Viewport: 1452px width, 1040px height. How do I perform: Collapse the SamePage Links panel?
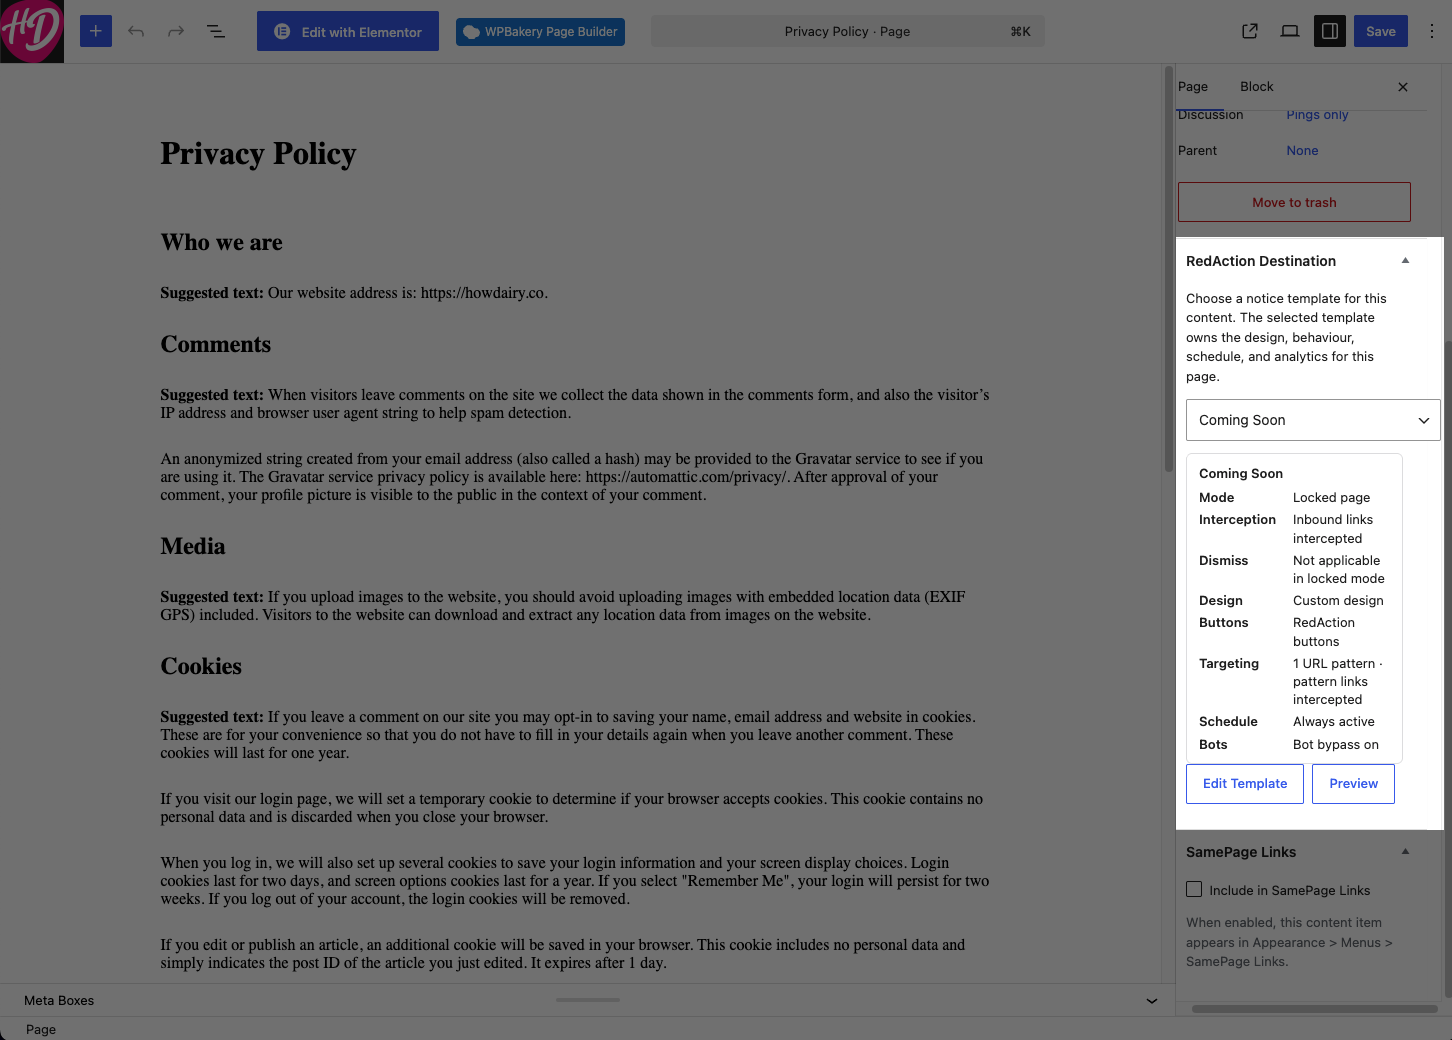click(x=1405, y=852)
